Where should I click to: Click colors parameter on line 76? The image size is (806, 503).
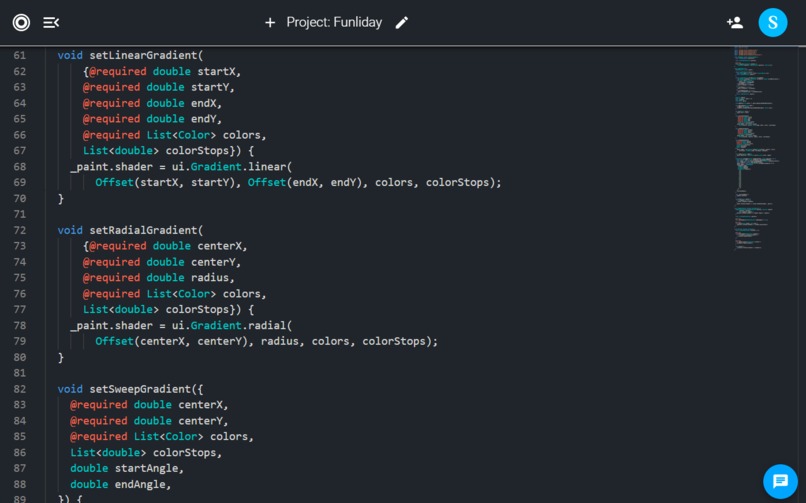242,294
